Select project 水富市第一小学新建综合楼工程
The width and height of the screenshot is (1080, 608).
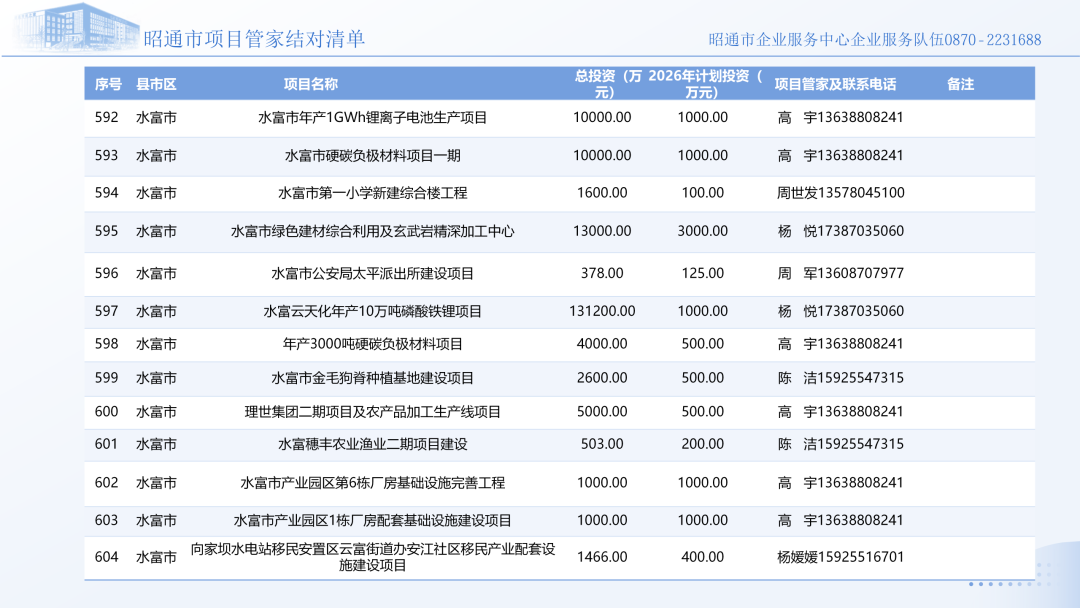click(x=373, y=193)
